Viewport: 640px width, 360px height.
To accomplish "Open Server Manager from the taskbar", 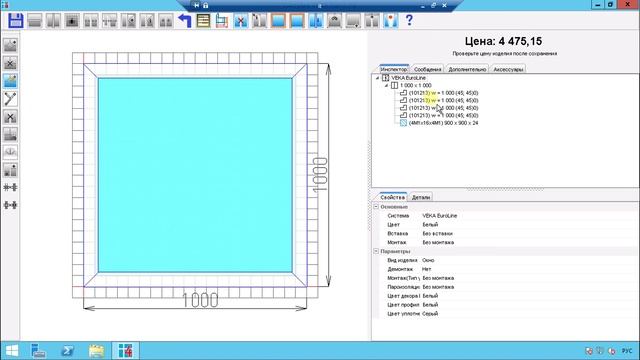I will (38, 351).
